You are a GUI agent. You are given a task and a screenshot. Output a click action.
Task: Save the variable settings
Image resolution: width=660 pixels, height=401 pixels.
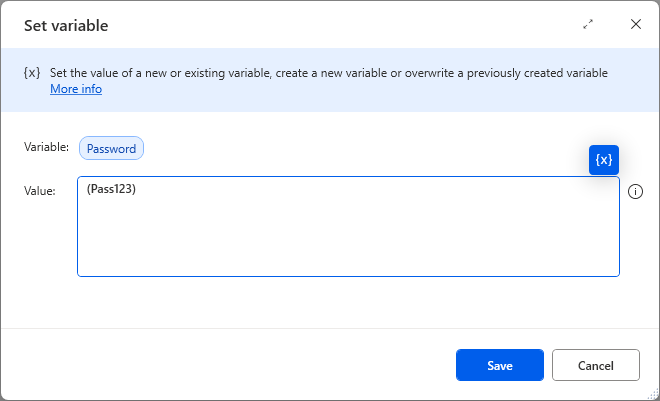500,365
